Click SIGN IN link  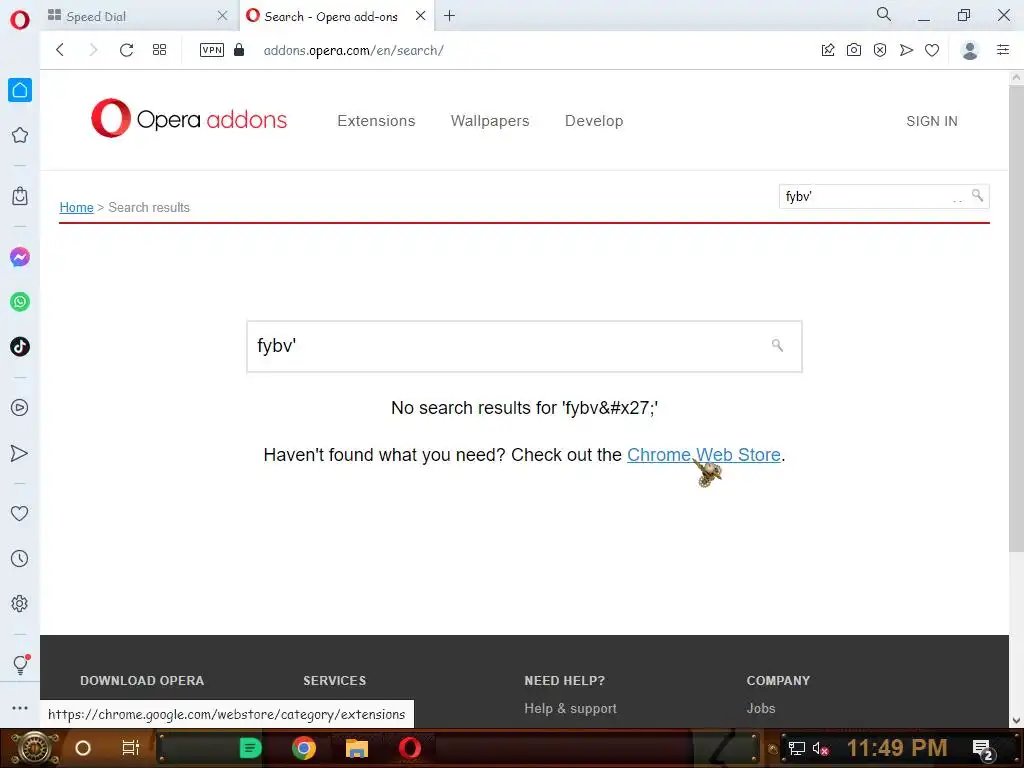pos(932,121)
